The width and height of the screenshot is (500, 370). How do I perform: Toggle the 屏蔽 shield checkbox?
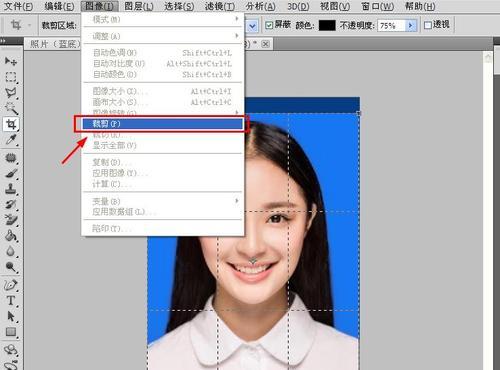click(x=269, y=25)
